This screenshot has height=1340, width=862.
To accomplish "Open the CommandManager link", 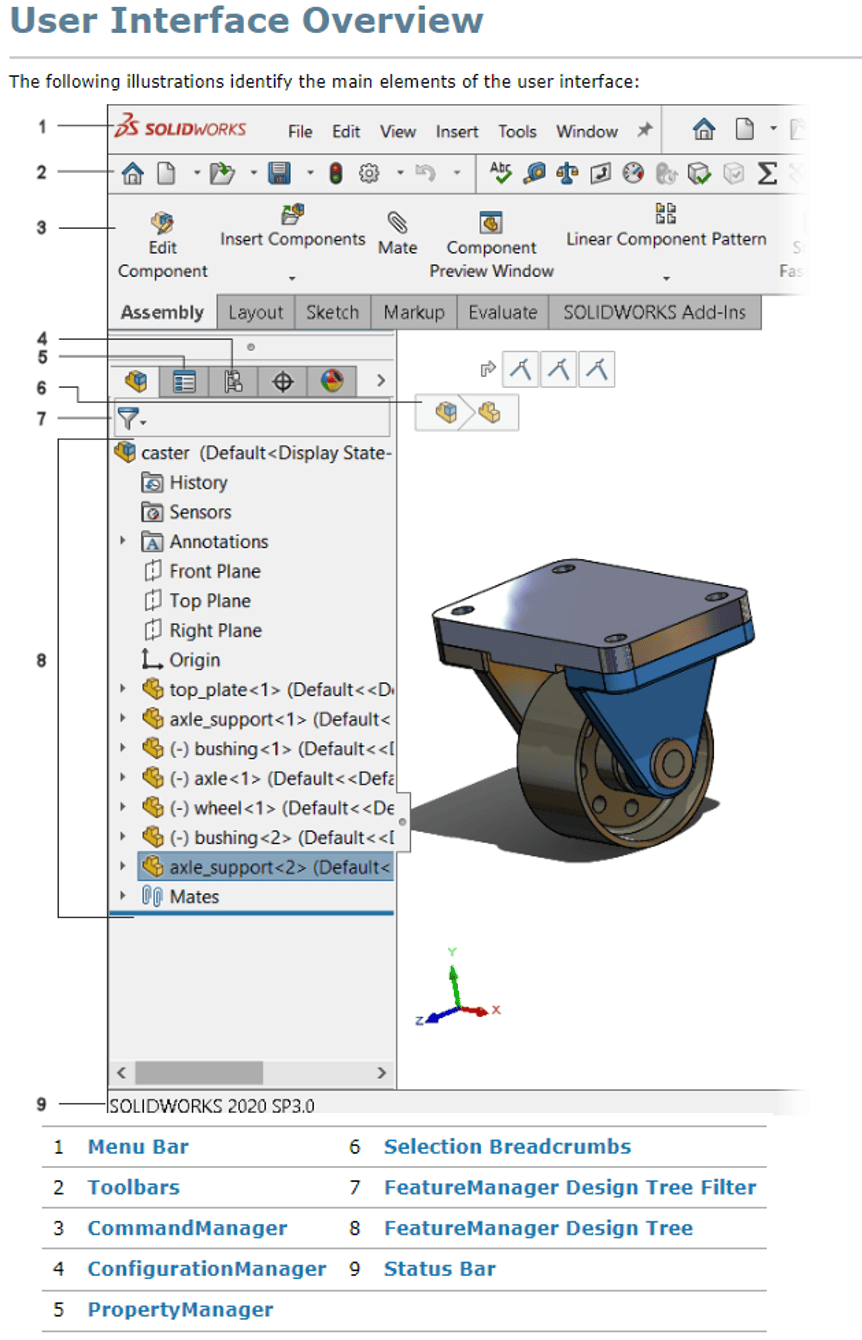I will pyautogui.click(x=187, y=1228).
